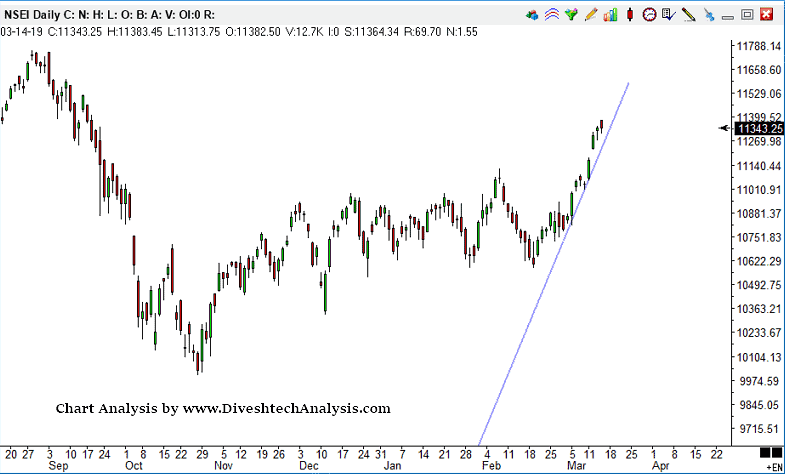Click the H:11383.45 high value in data line
Viewport: 785px width, 474px height.
coord(135,32)
